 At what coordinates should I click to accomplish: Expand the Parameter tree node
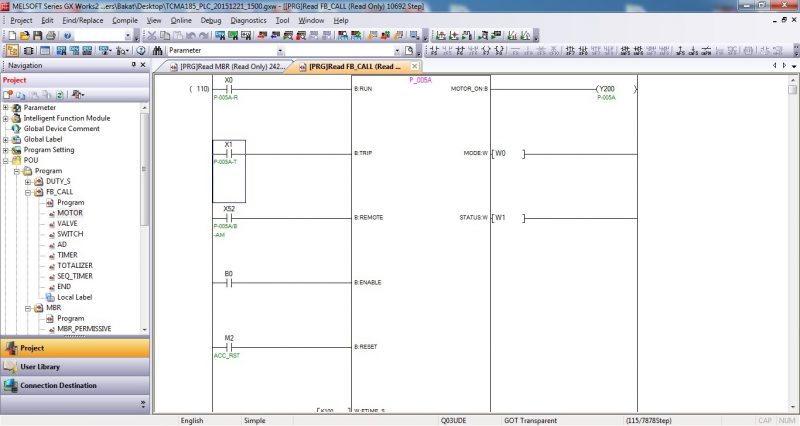pyautogui.click(x=6, y=107)
